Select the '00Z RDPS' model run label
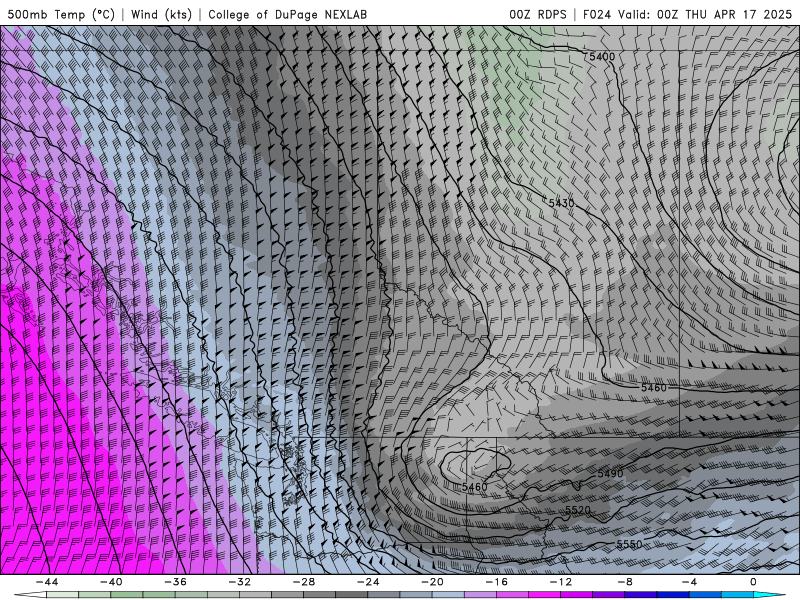The image size is (800, 600). pyautogui.click(x=537, y=14)
